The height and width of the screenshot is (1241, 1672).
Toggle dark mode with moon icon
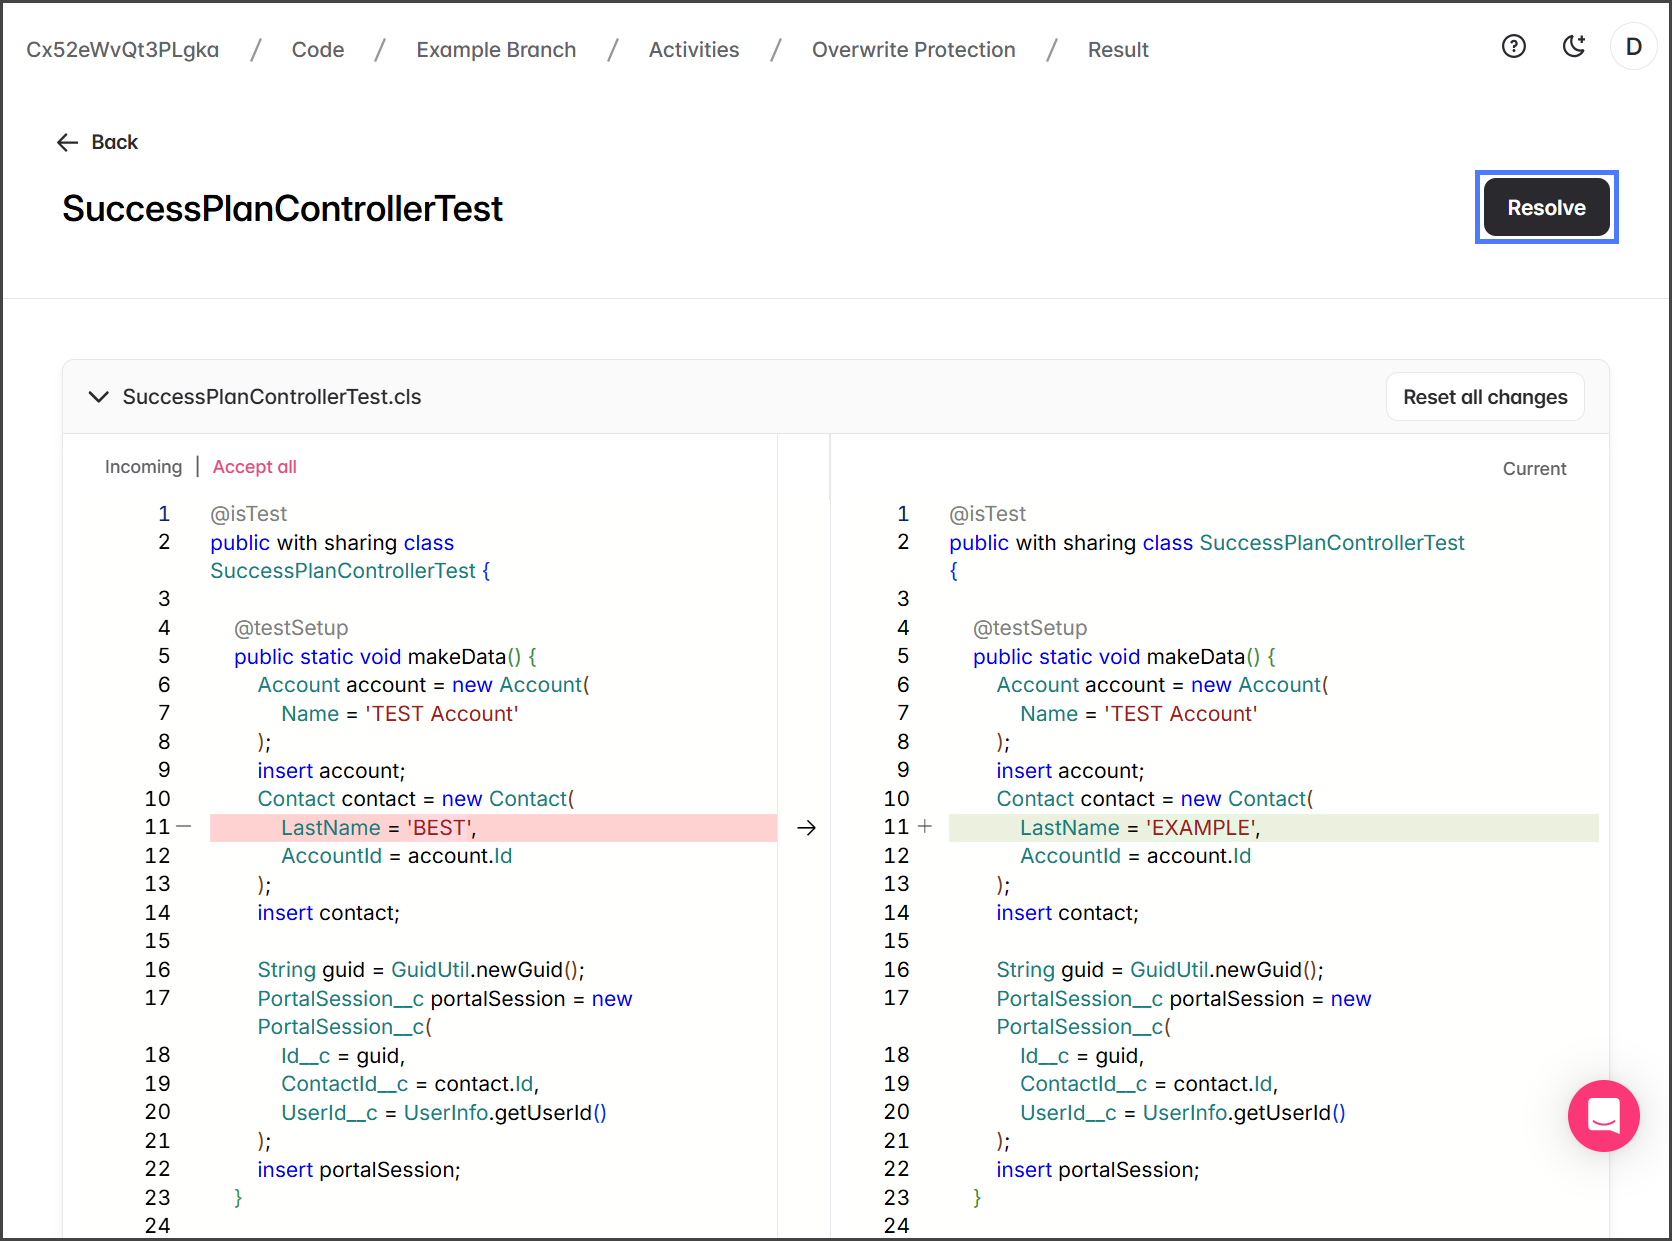(x=1574, y=47)
